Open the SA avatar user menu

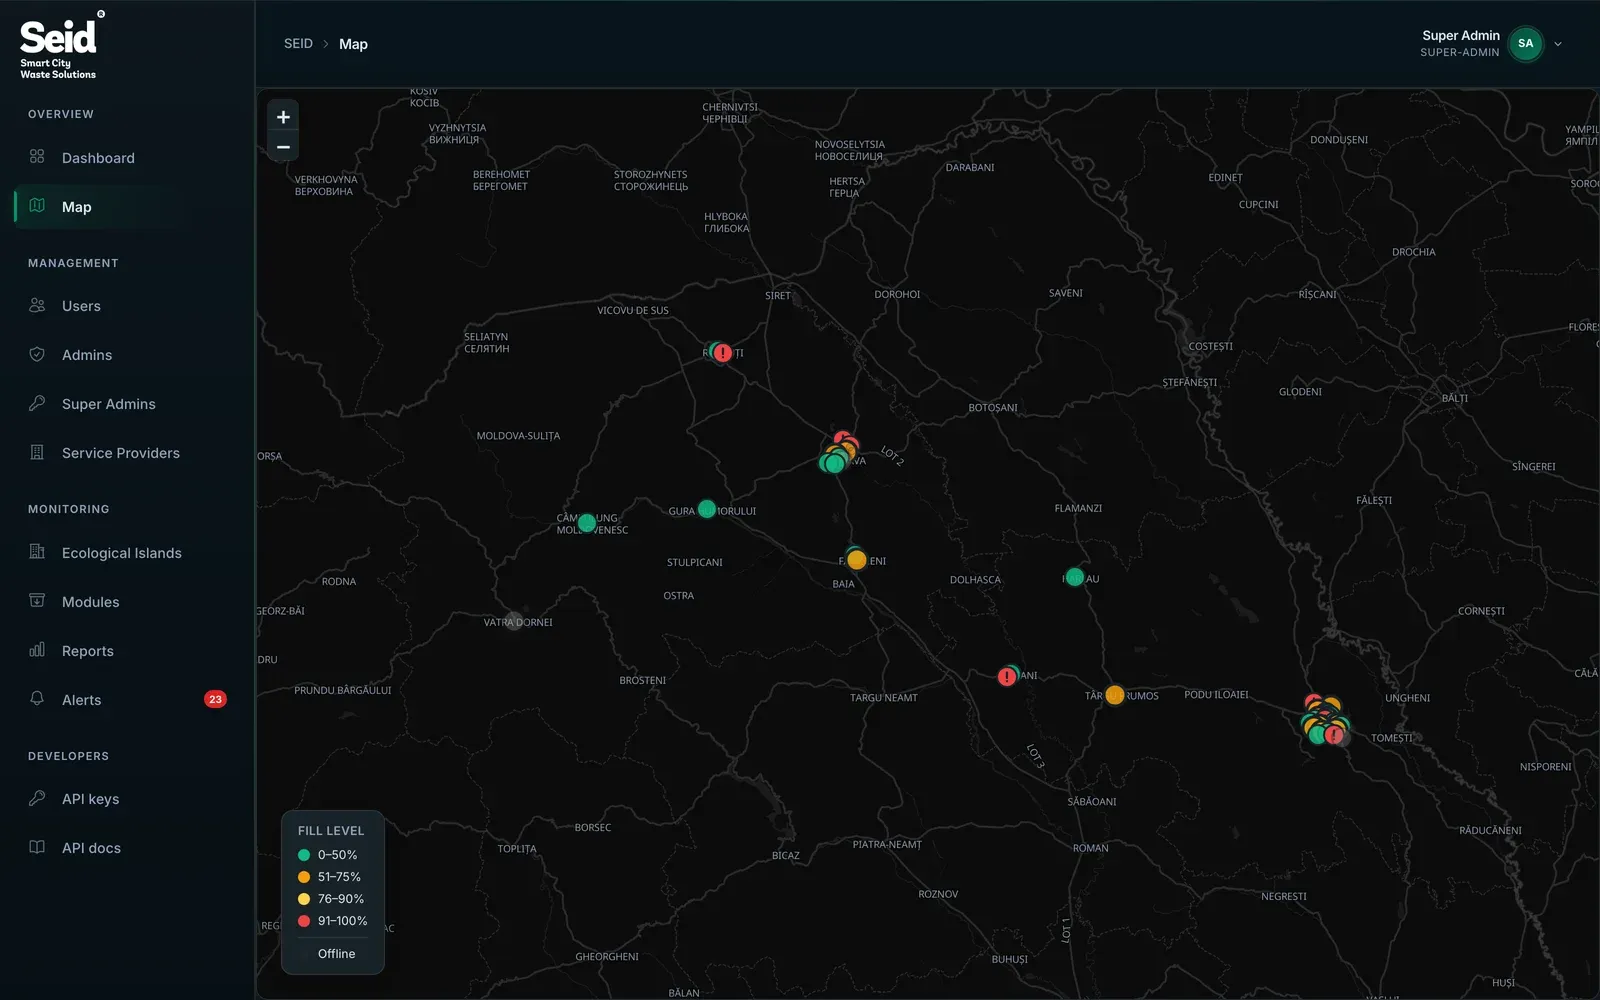pyautogui.click(x=1525, y=44)
